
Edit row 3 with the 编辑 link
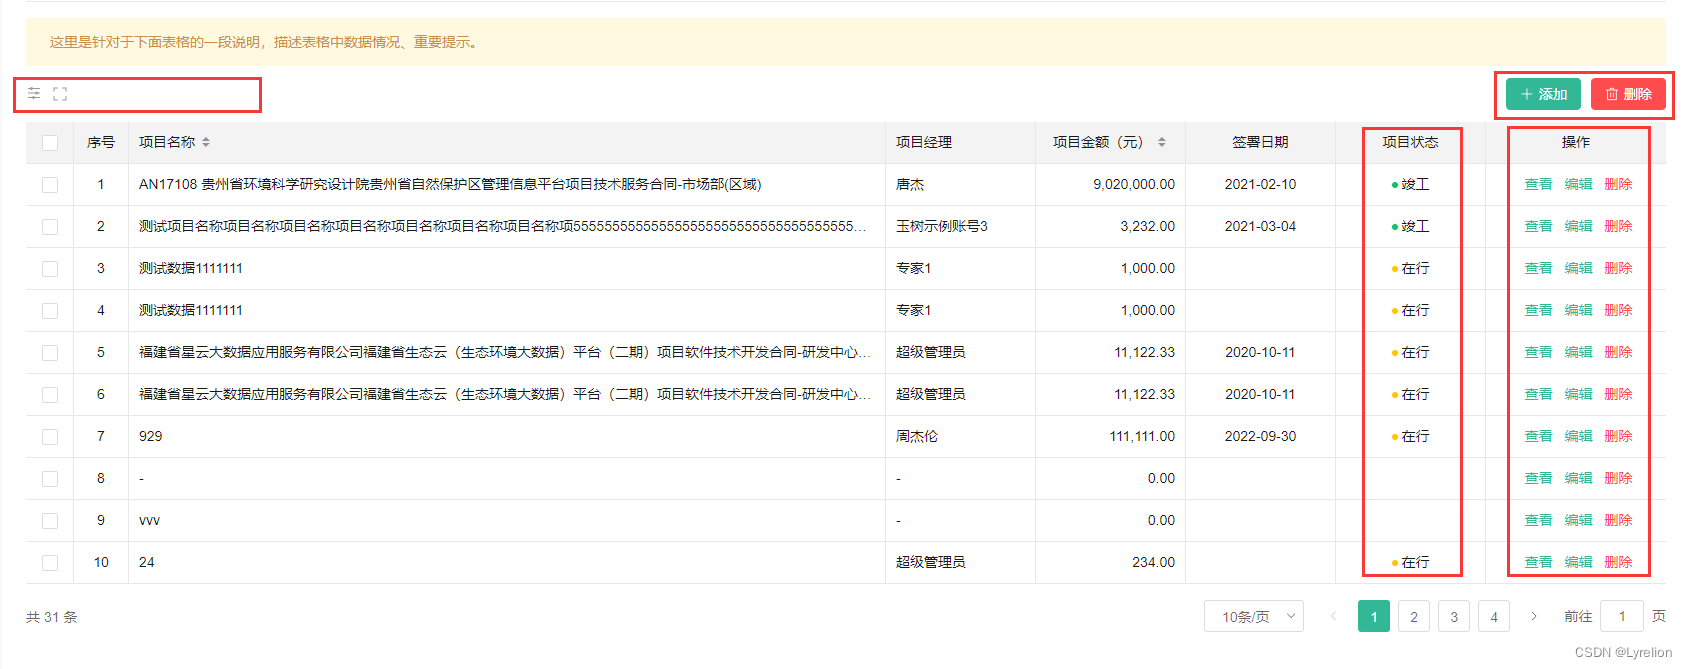[x=1578, y=268]
